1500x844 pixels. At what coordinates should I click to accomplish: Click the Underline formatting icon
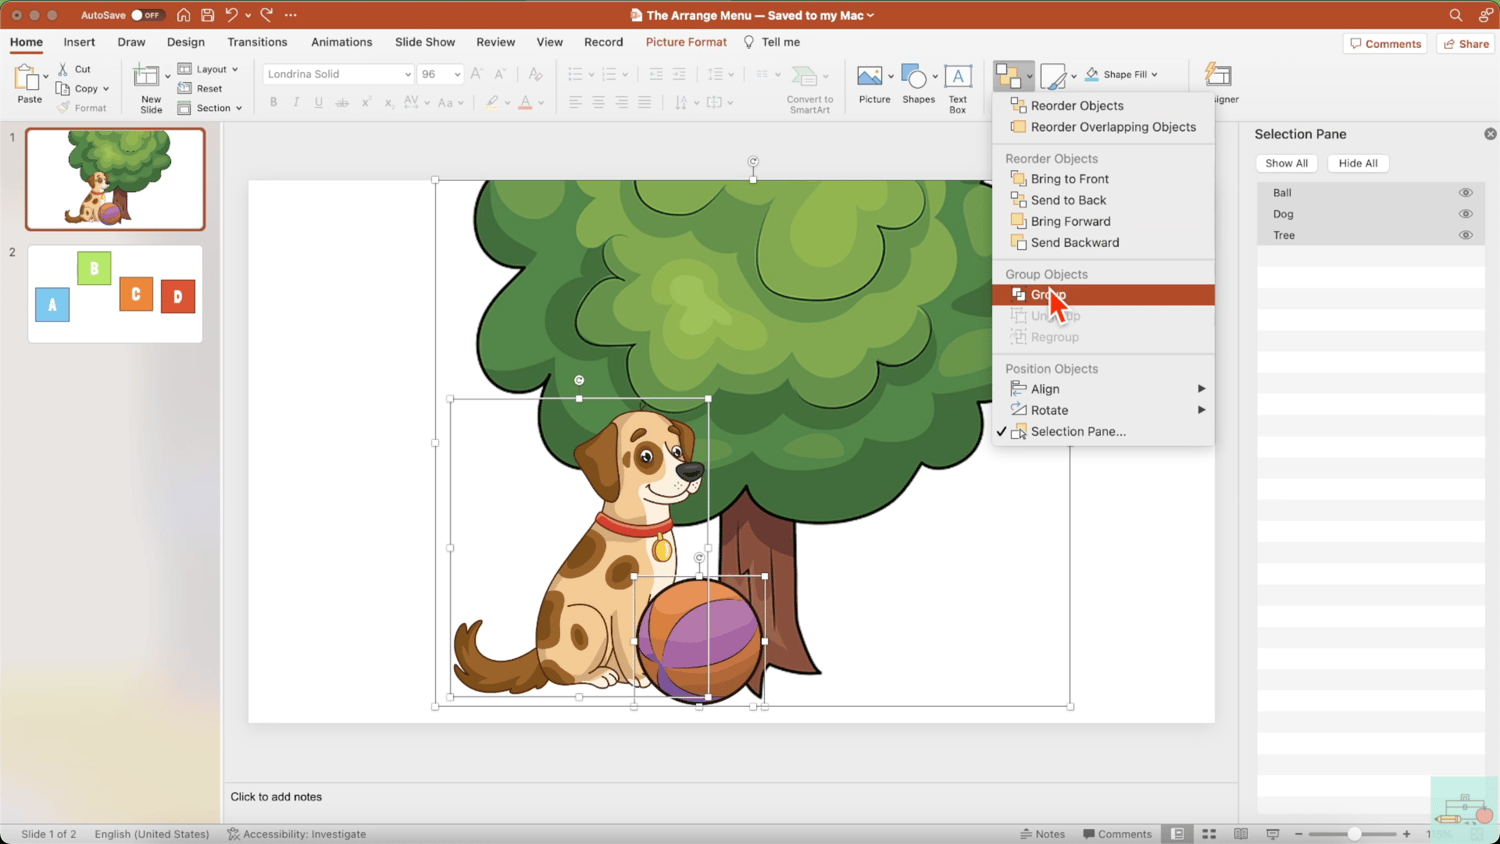319,102
